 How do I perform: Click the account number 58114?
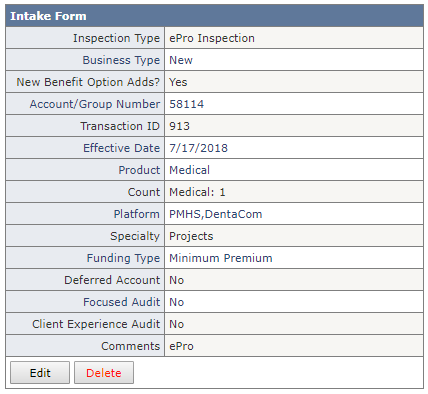(186, 104)
